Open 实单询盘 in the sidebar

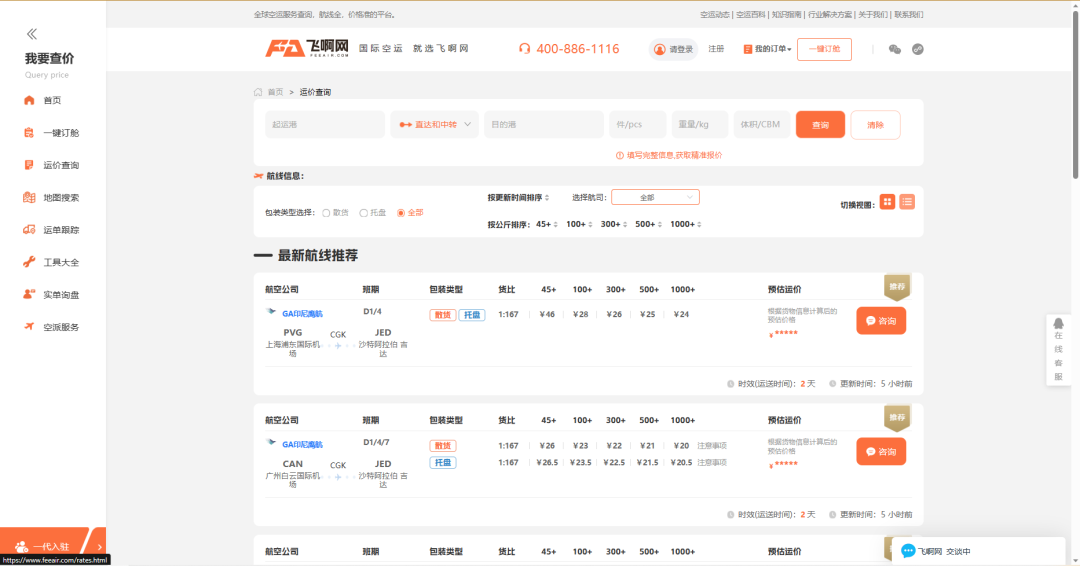point(52,295)
